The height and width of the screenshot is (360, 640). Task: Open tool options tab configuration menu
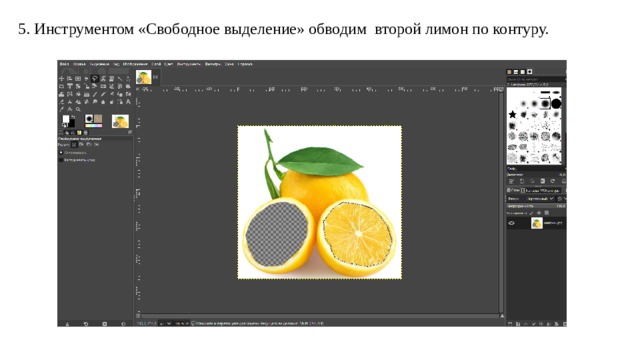130,132
